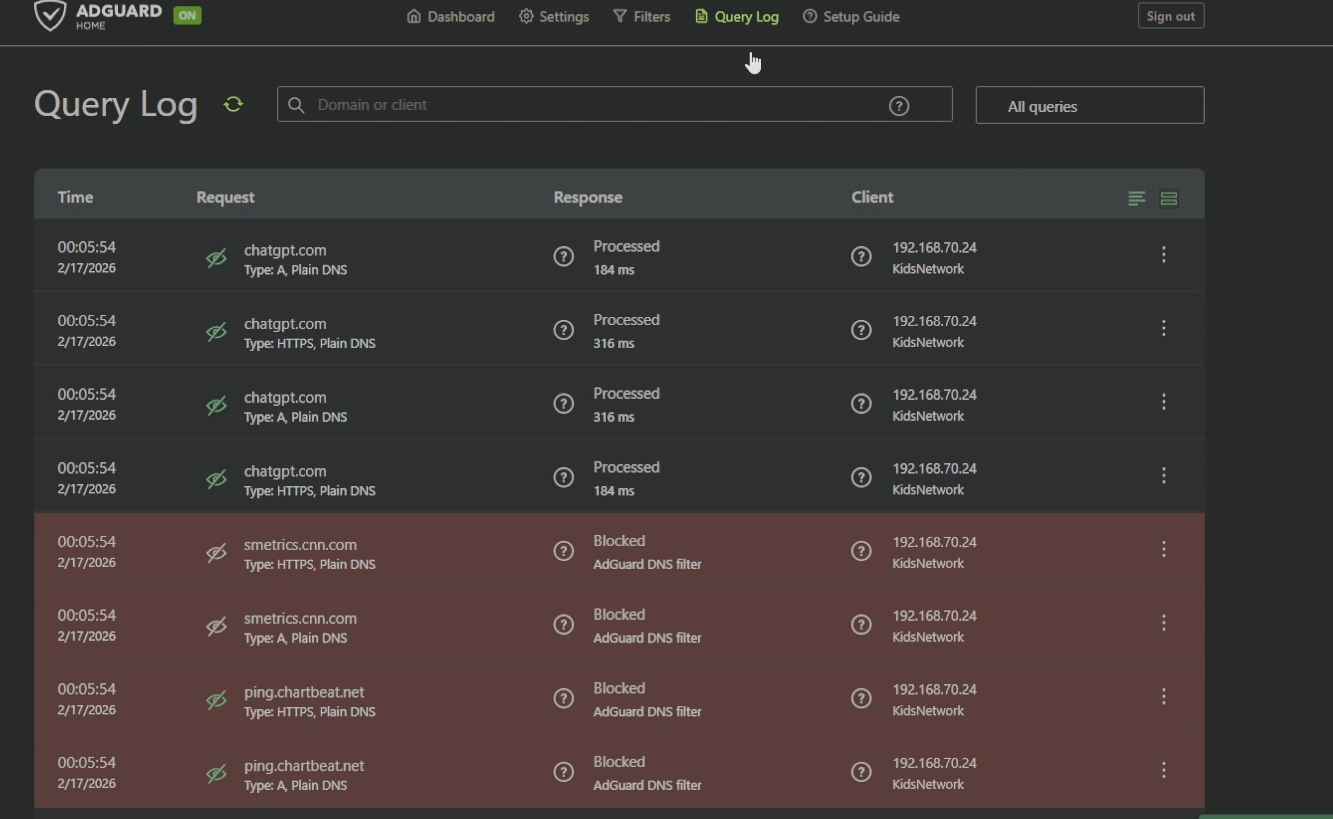Open the Setup Guide link

click(x=851, y=17)
